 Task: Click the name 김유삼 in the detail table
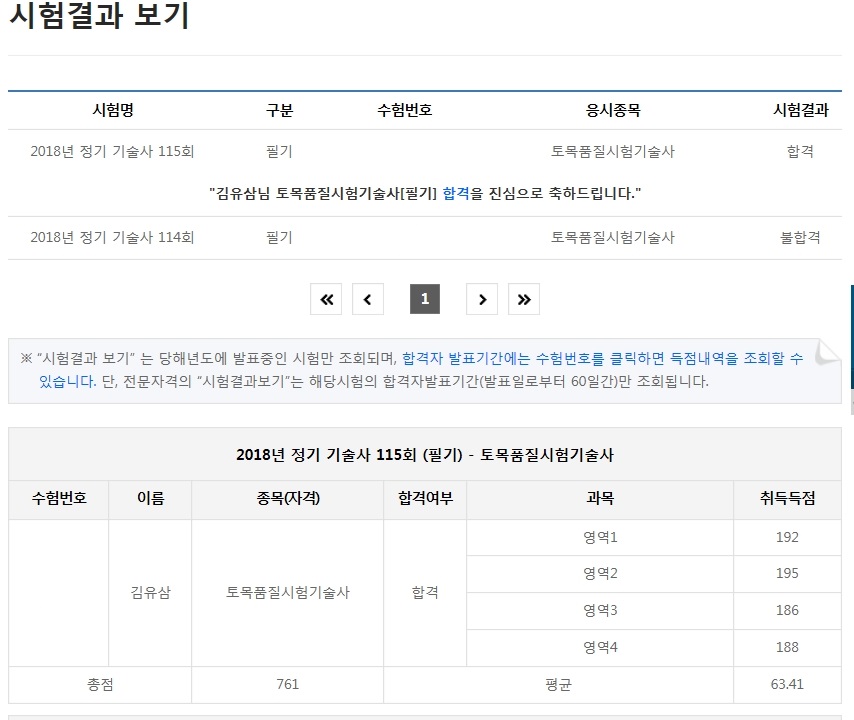click(150, 592)
